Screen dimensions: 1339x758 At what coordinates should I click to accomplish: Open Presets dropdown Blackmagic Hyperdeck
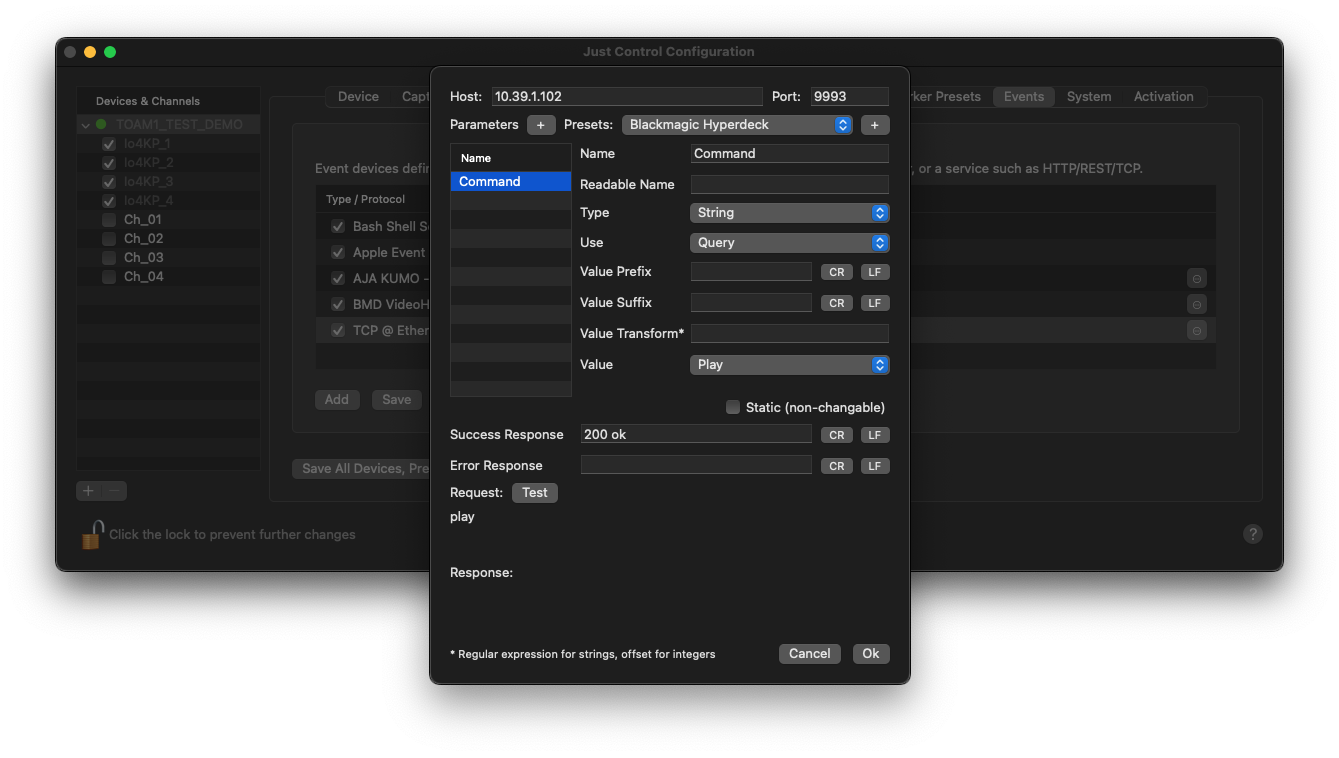[737, 125]
